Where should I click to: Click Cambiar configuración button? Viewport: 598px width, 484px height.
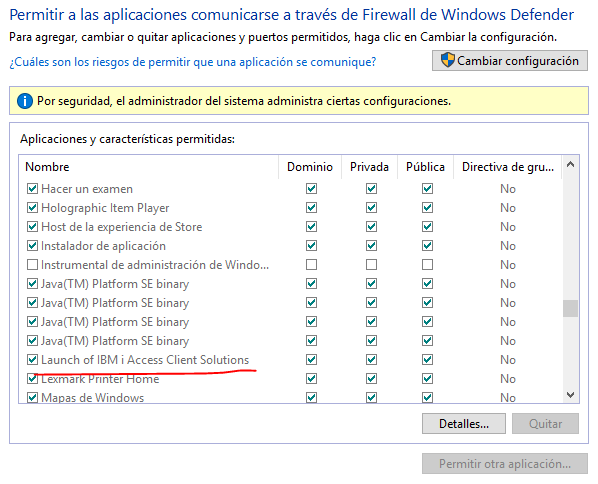[x=510, y=61]
